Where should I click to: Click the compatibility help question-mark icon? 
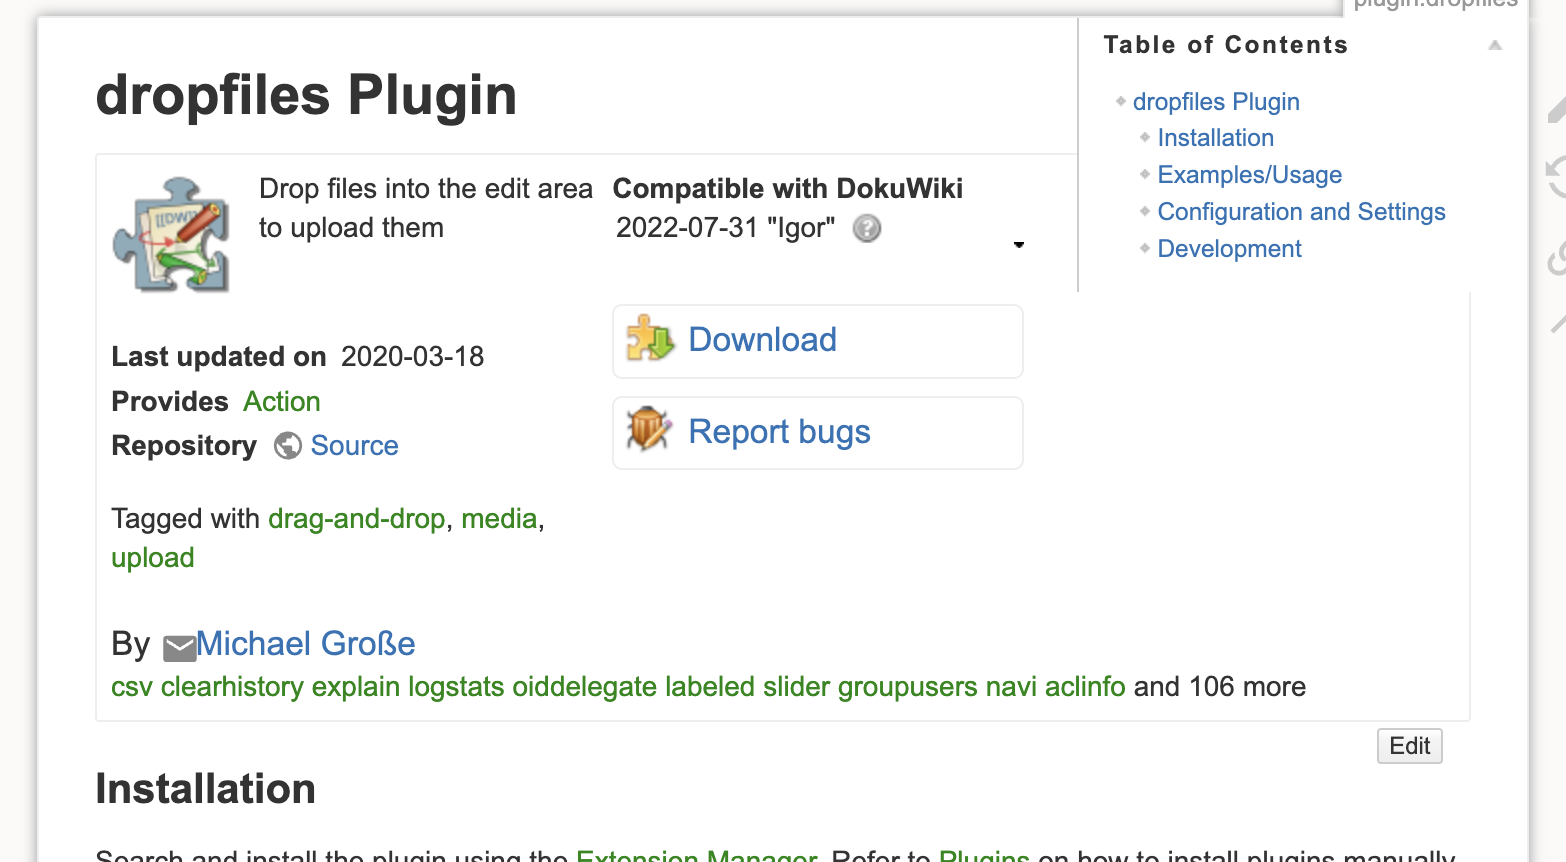click(867, 229)
